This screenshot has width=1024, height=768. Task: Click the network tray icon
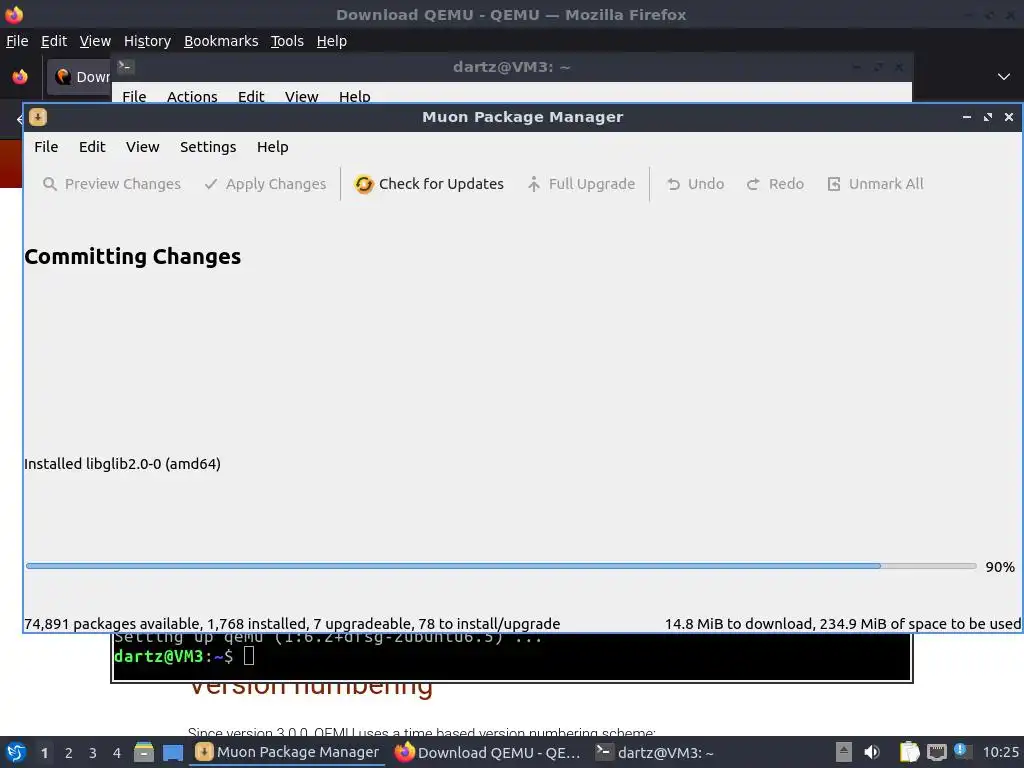pos(936,752)
